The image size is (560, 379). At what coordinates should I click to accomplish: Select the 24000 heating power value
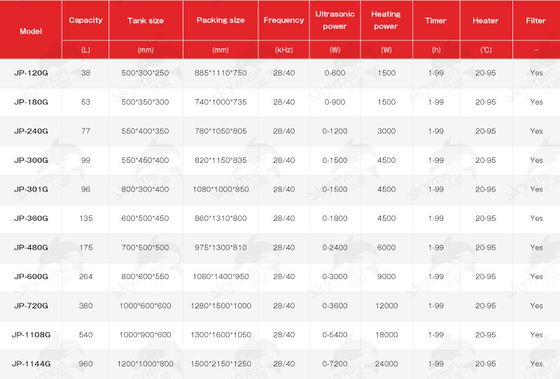pyautogui.click(x=386, y=364)
